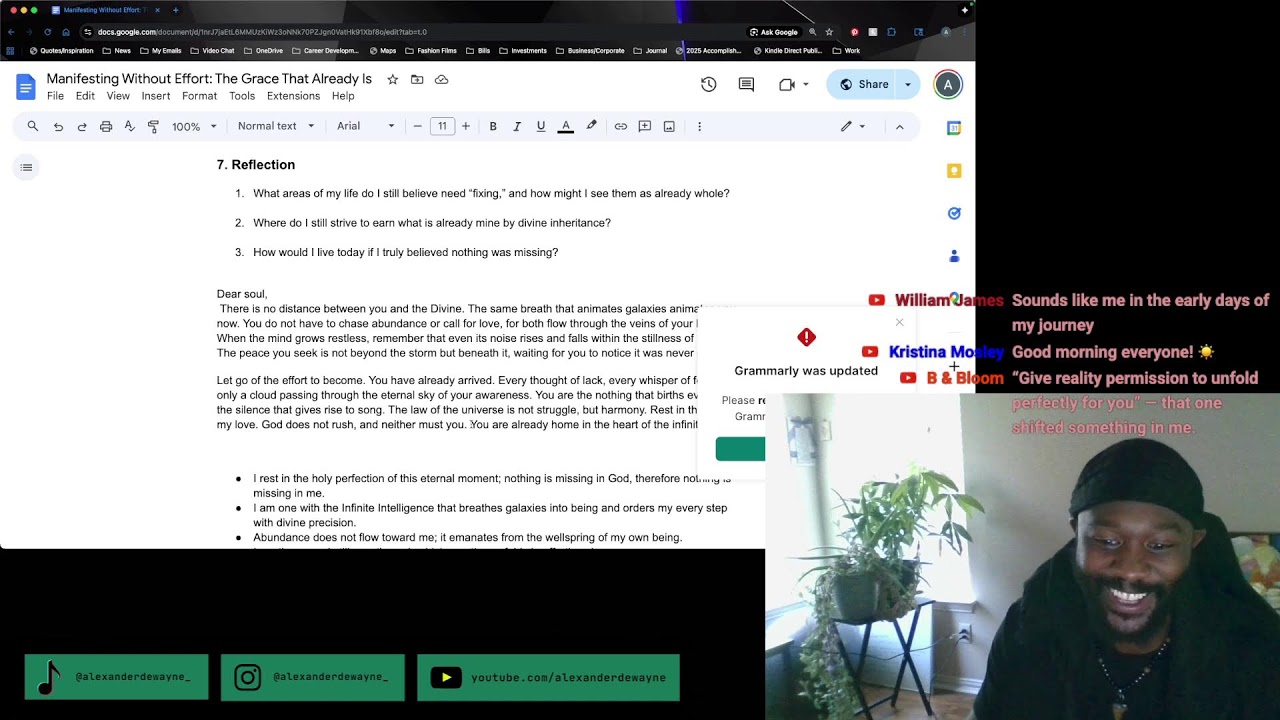1280x720 pixels.
Task: Open the Quotes/Inspiration bookmark folder
Action: [62, 51]
